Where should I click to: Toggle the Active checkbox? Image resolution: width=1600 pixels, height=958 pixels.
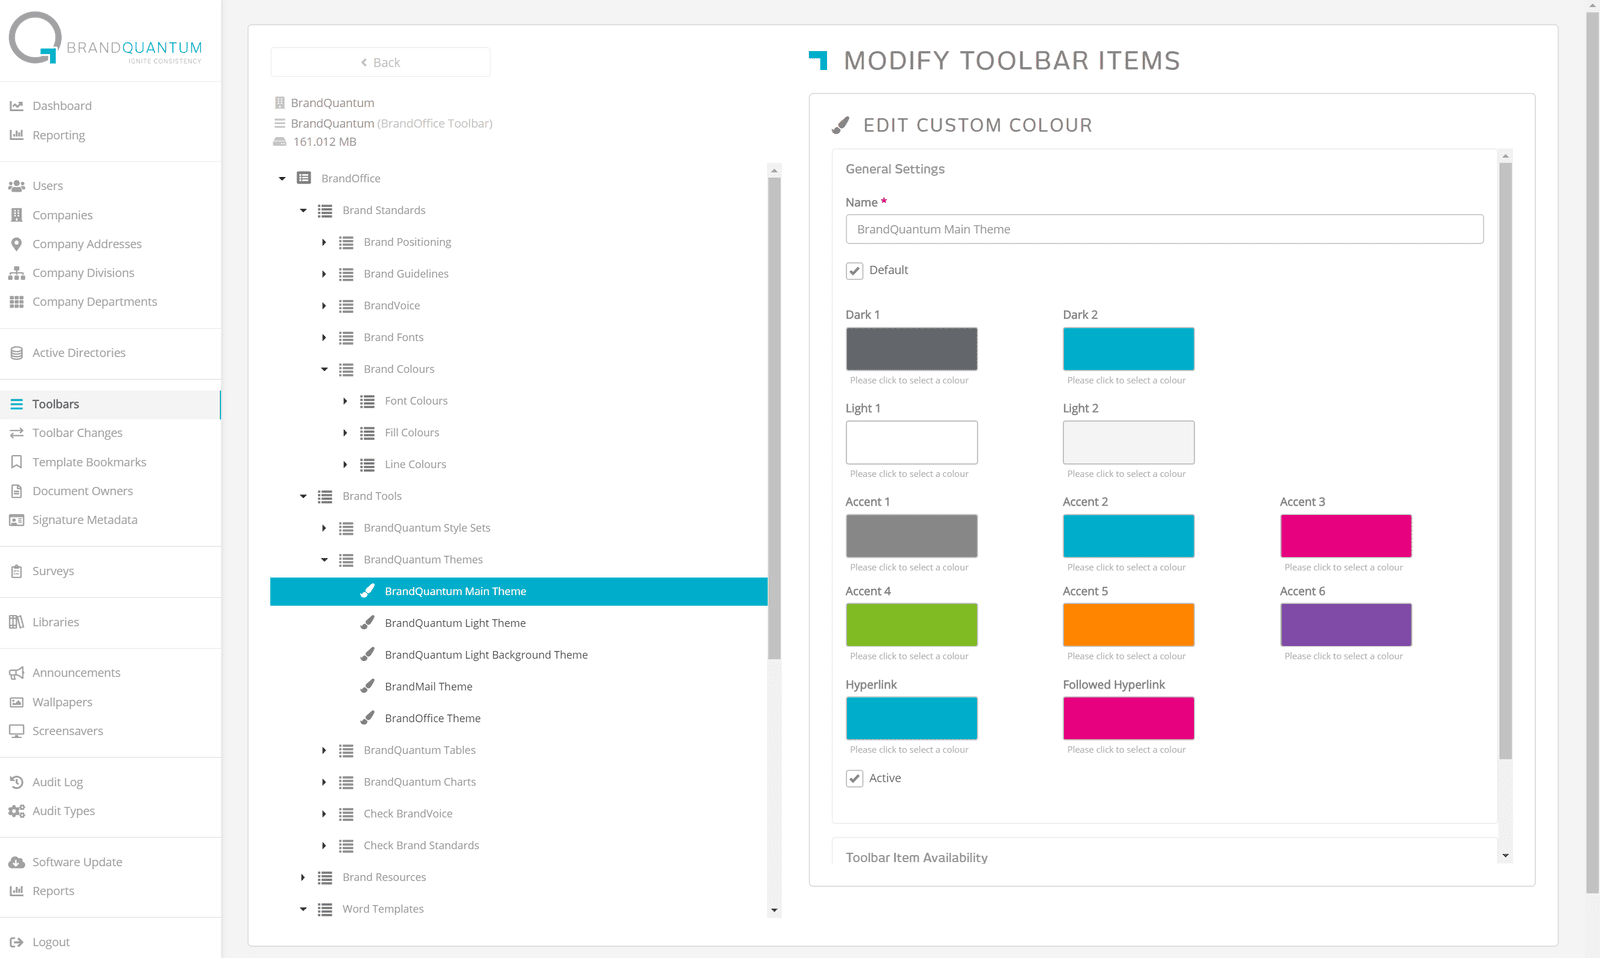[854, 779]
